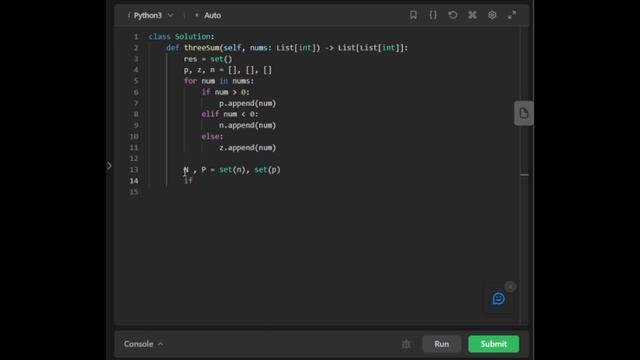Screen dimensions: 640x360
Task: Click on 'else:' keyword line
Action: tap(212, 136)
